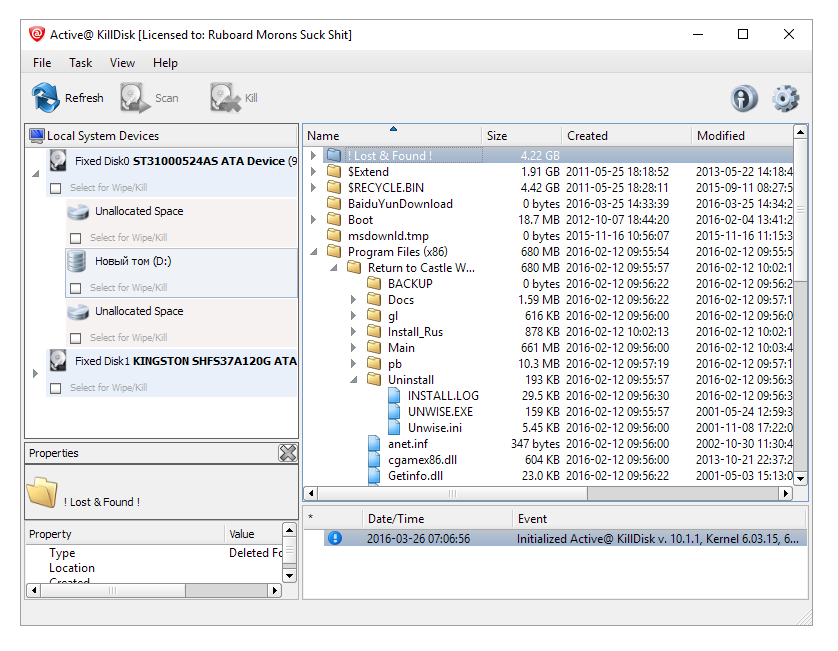Open the File menu
The width and height of the screenshot is (838, 651).
pyautogui.click(x=42, y=63)
